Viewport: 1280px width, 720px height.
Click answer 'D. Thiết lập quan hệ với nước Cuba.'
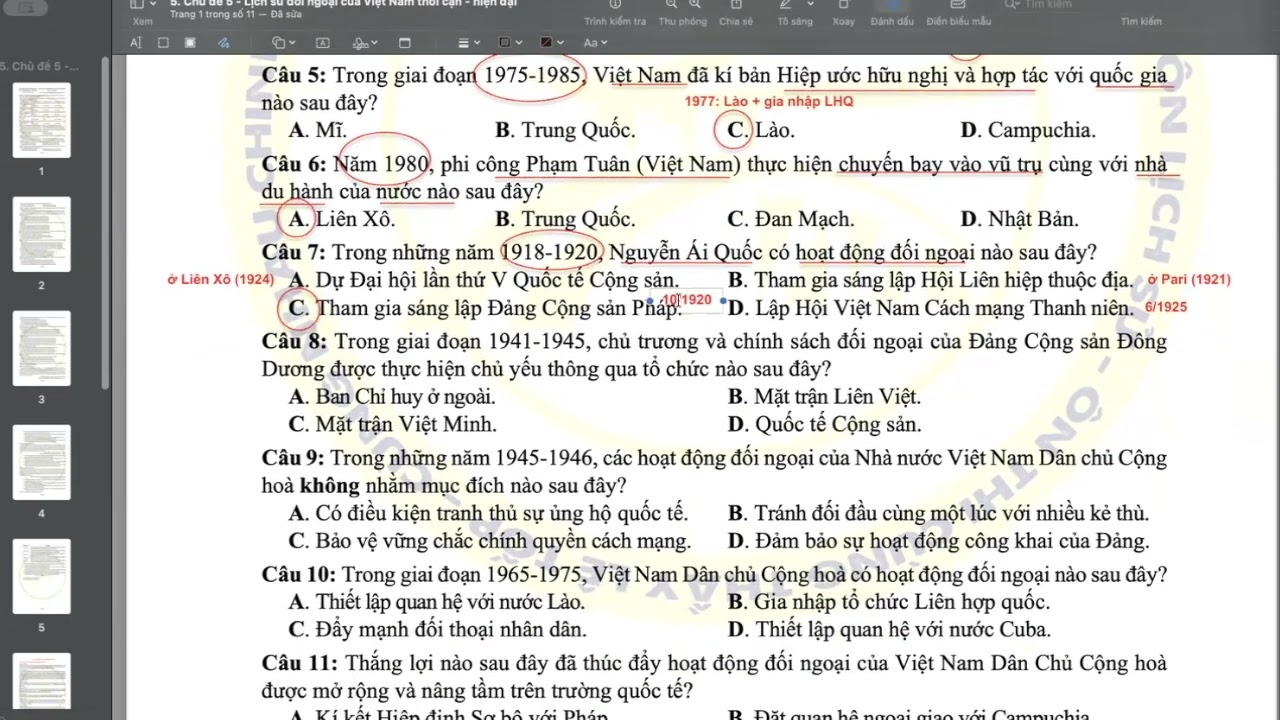point(889,630)
